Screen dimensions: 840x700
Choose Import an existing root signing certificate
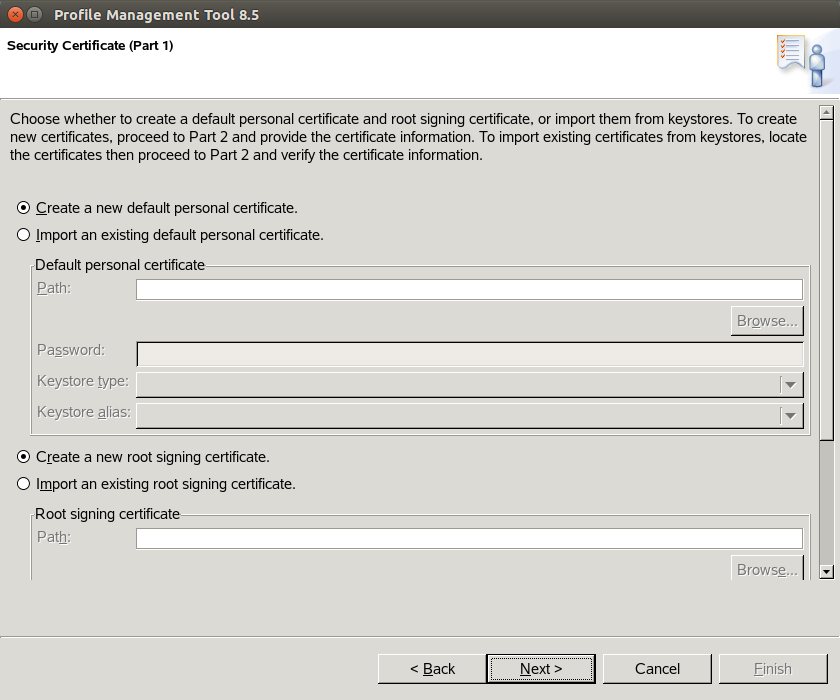pos(23,484)
